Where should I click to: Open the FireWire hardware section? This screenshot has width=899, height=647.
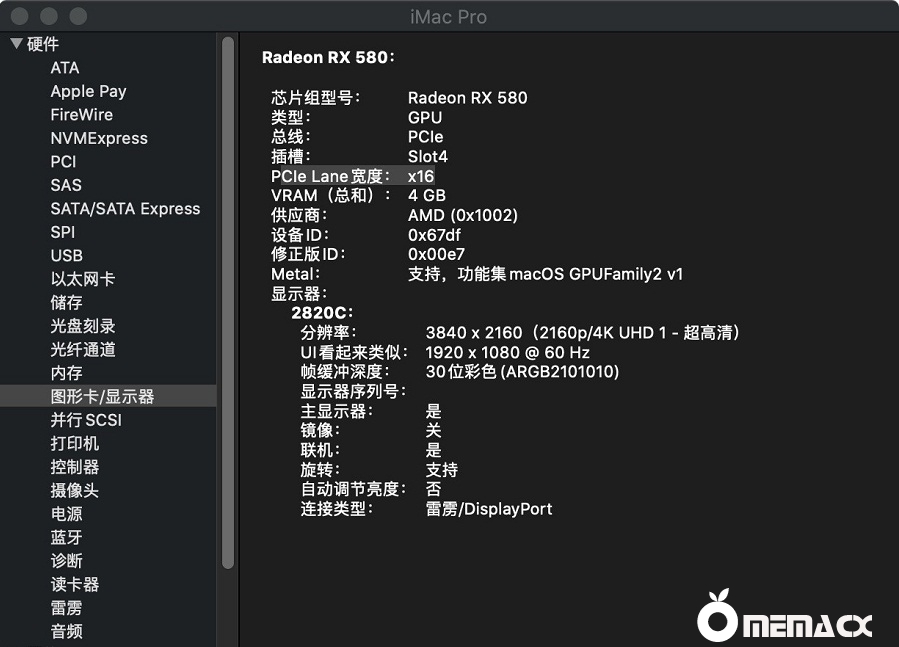pos(81,115)
